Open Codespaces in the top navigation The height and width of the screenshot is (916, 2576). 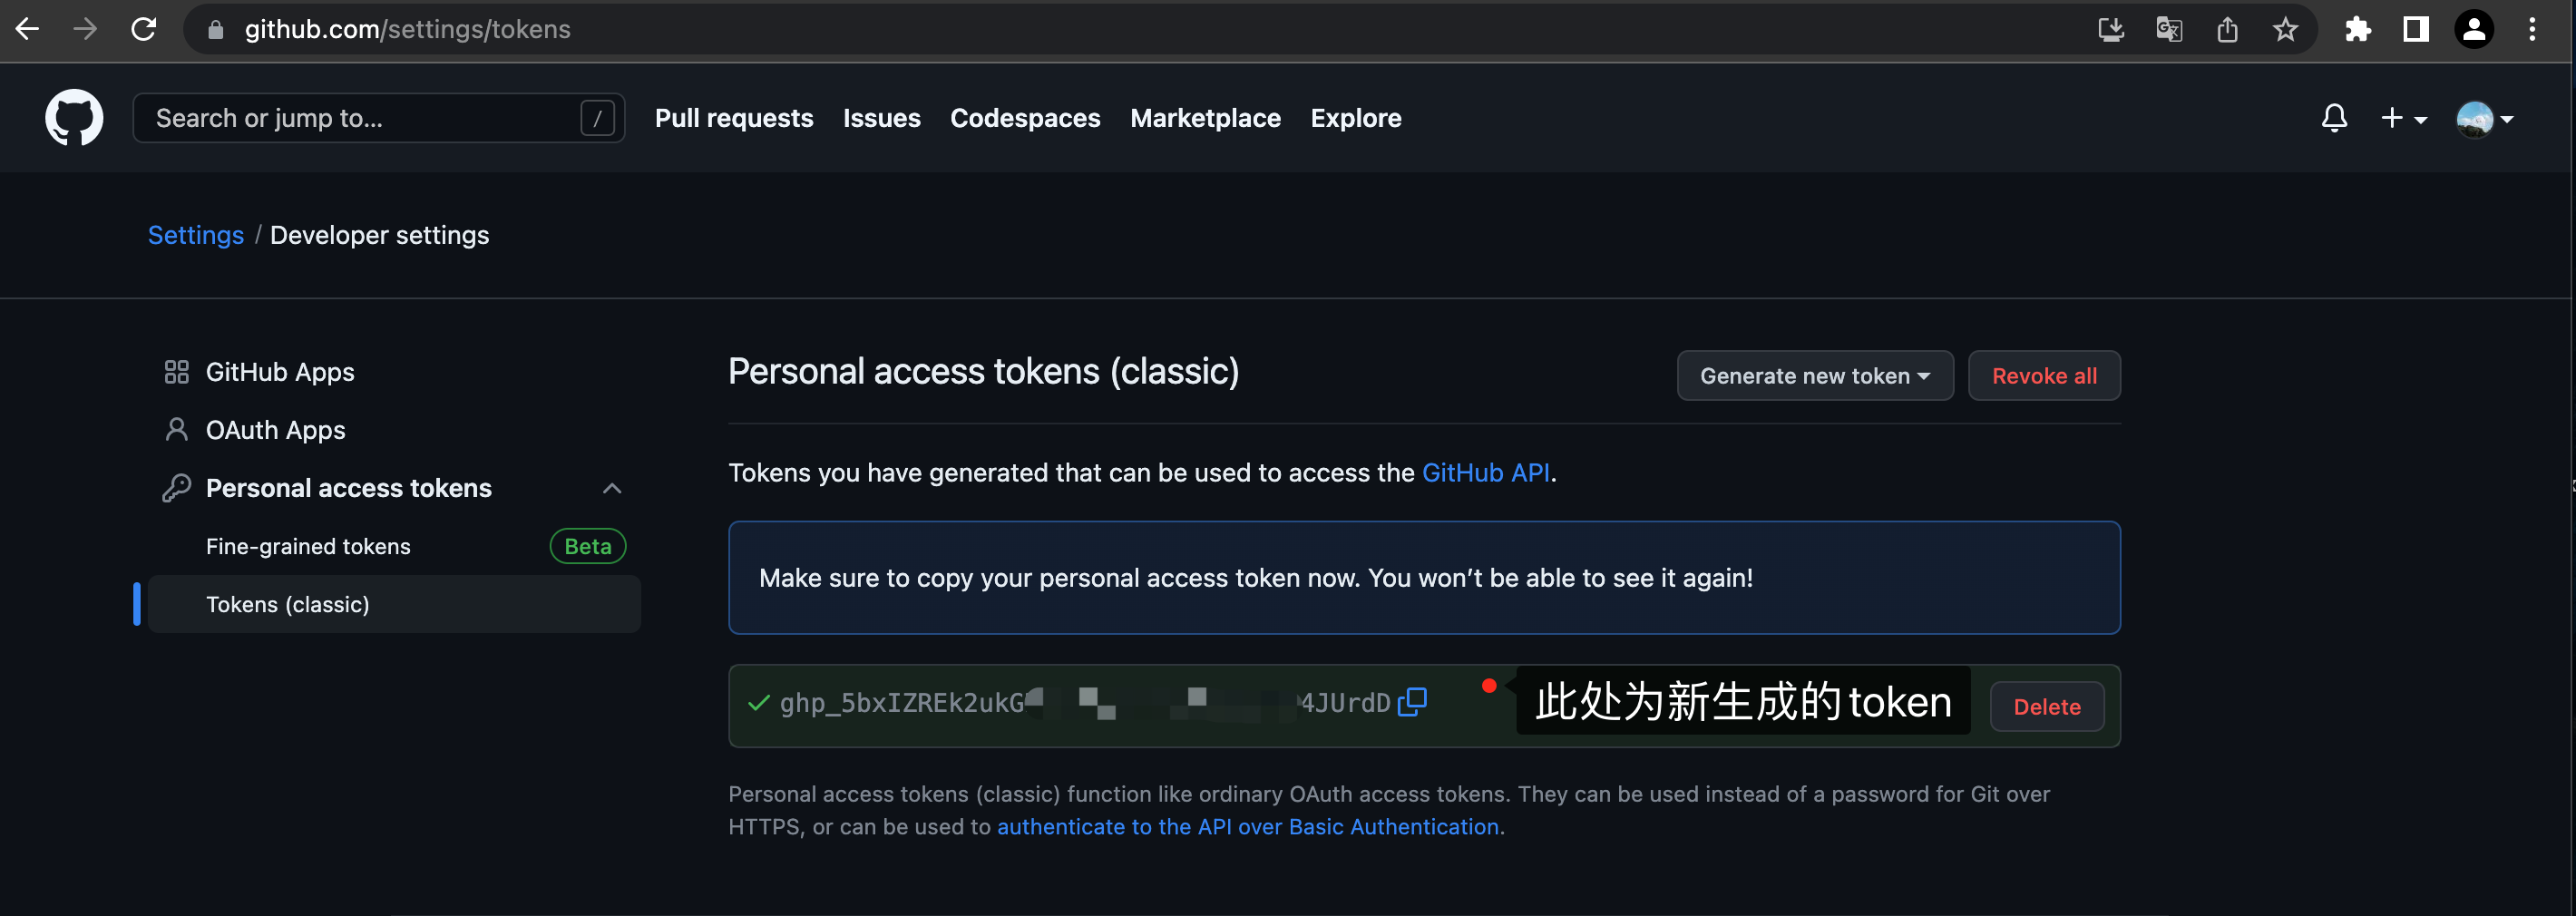pos(1025,118)
